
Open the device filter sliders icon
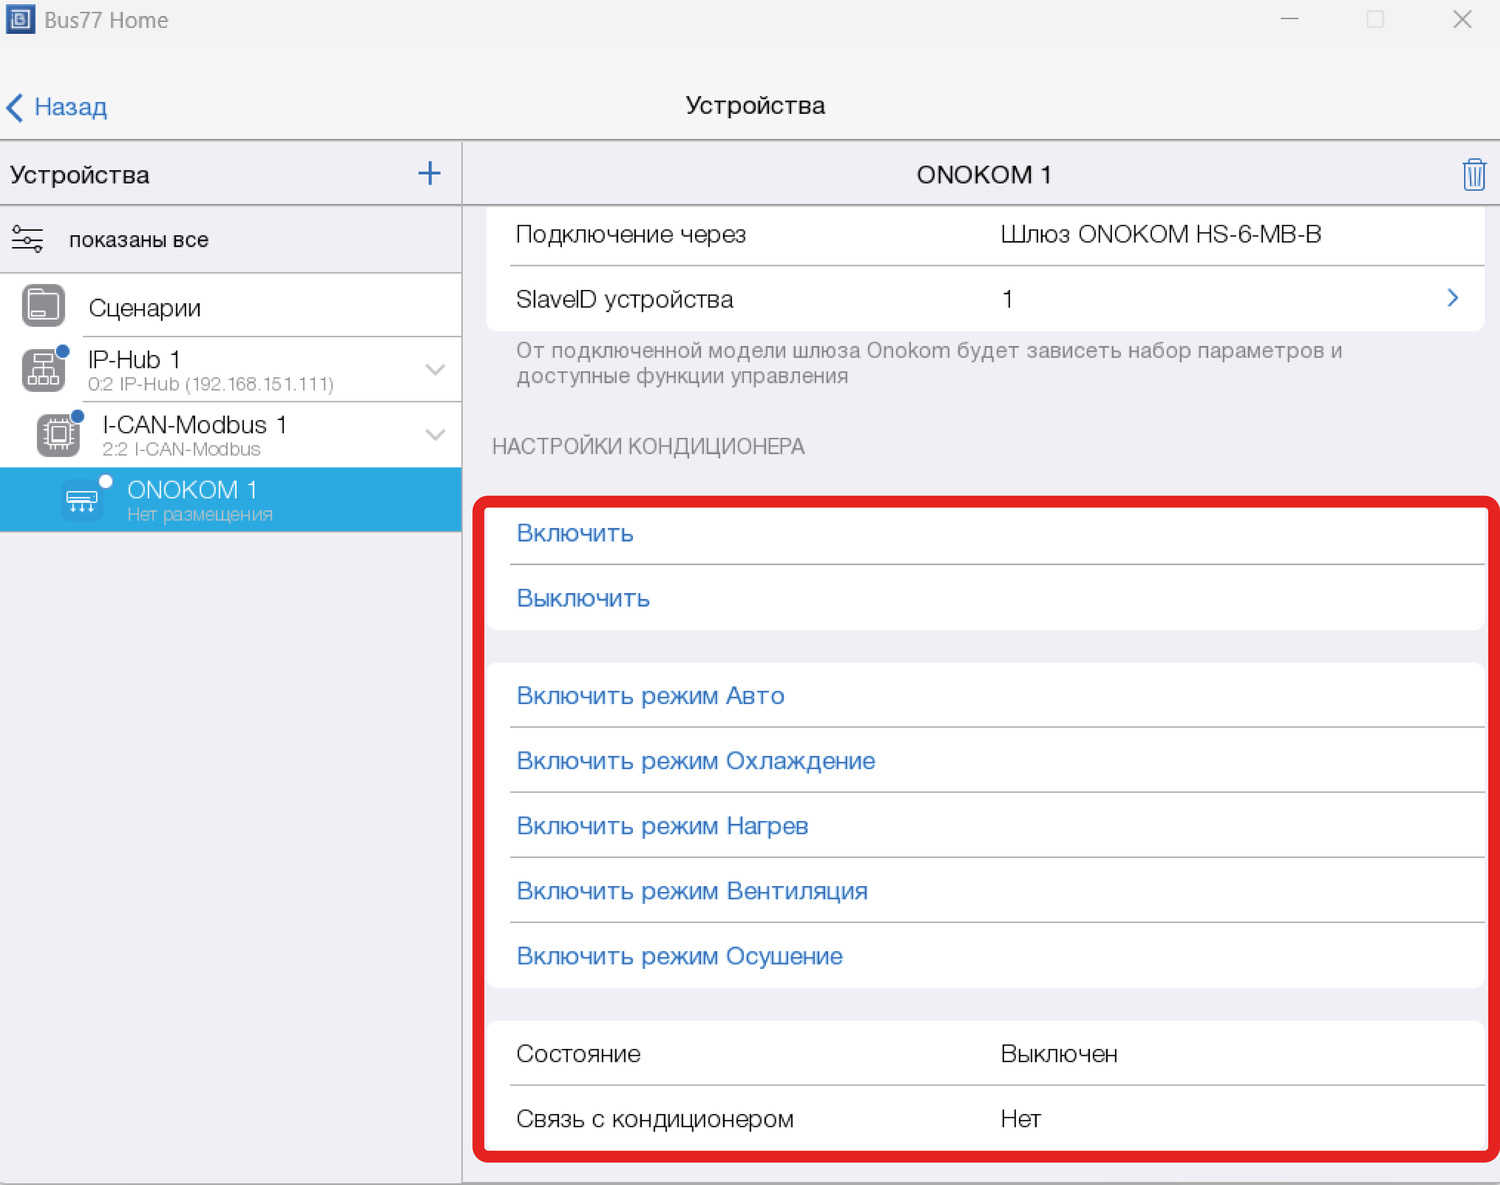coord(27,240)
